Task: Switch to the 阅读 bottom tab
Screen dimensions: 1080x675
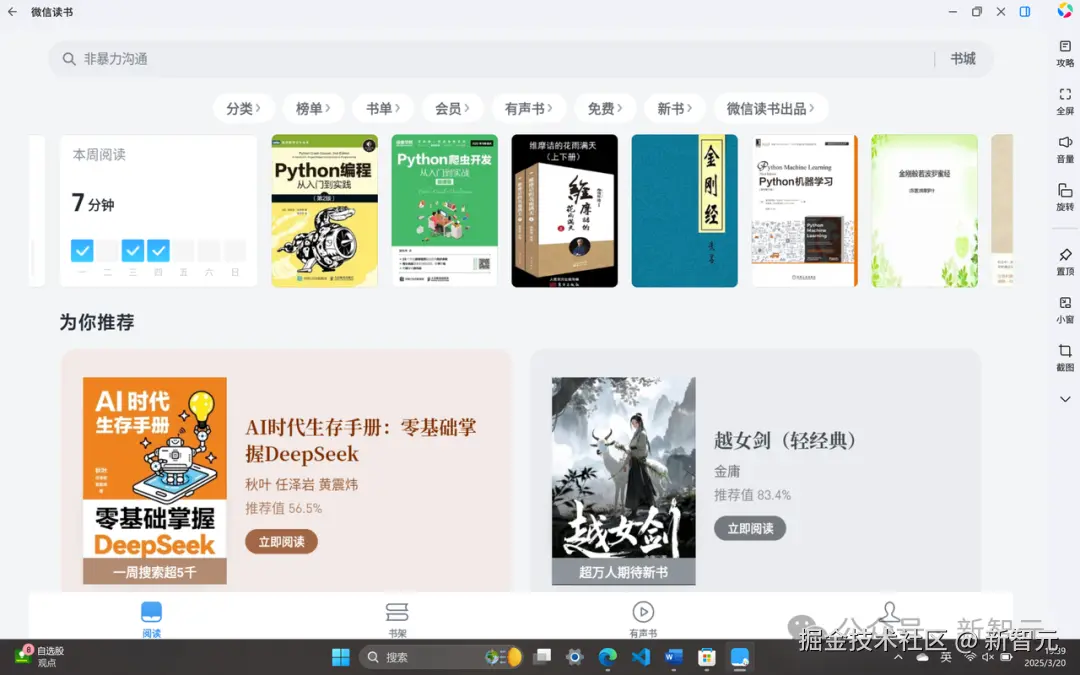Action: (152, 619)
